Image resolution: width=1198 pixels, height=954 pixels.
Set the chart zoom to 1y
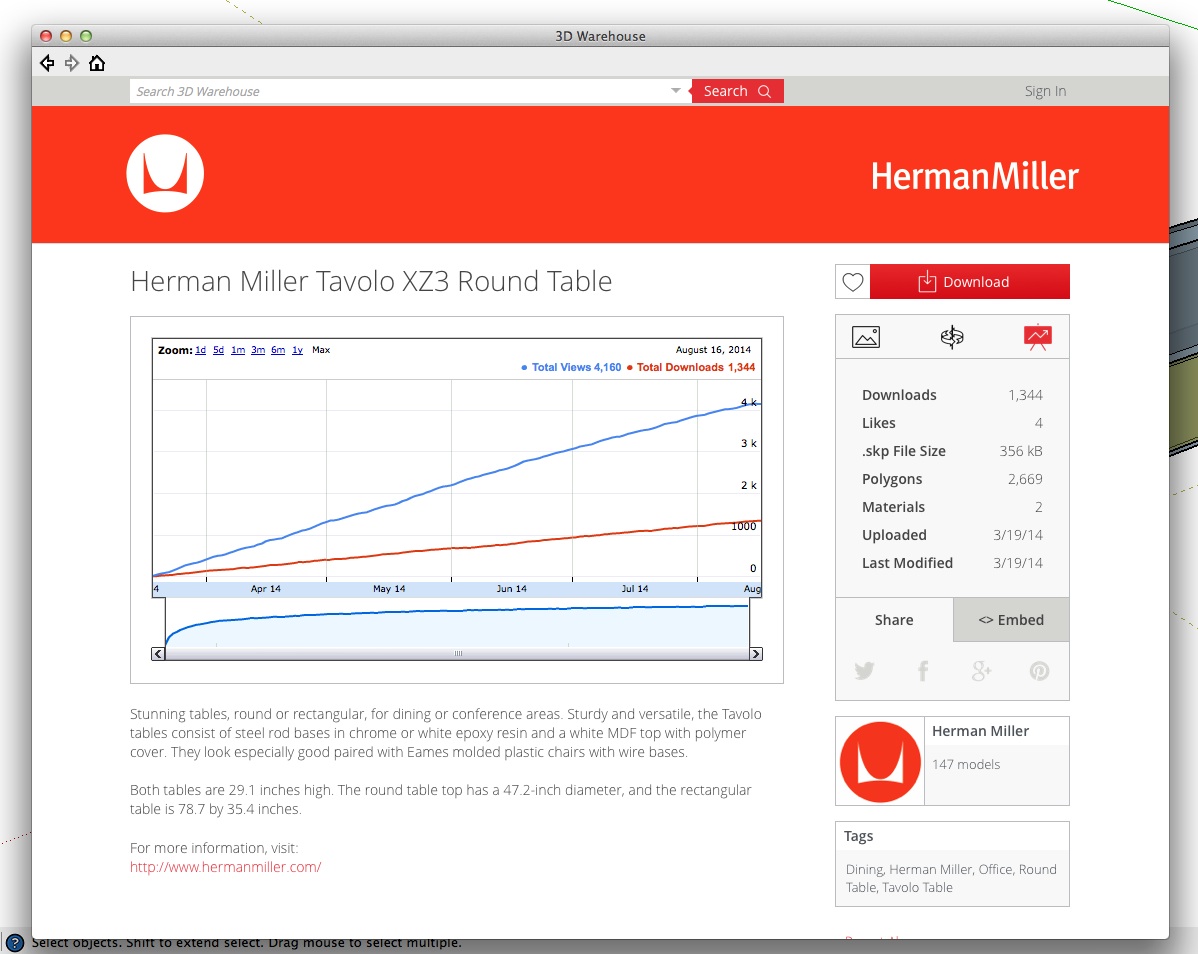pyautogui.click(x=297, y=350)
